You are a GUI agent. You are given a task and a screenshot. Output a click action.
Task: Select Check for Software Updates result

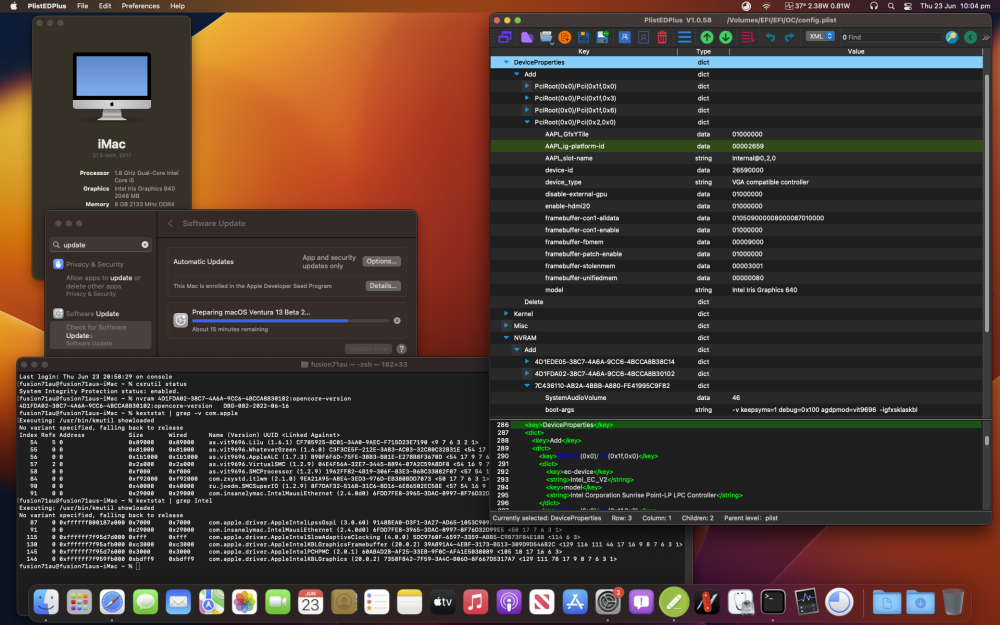point(101,335)
